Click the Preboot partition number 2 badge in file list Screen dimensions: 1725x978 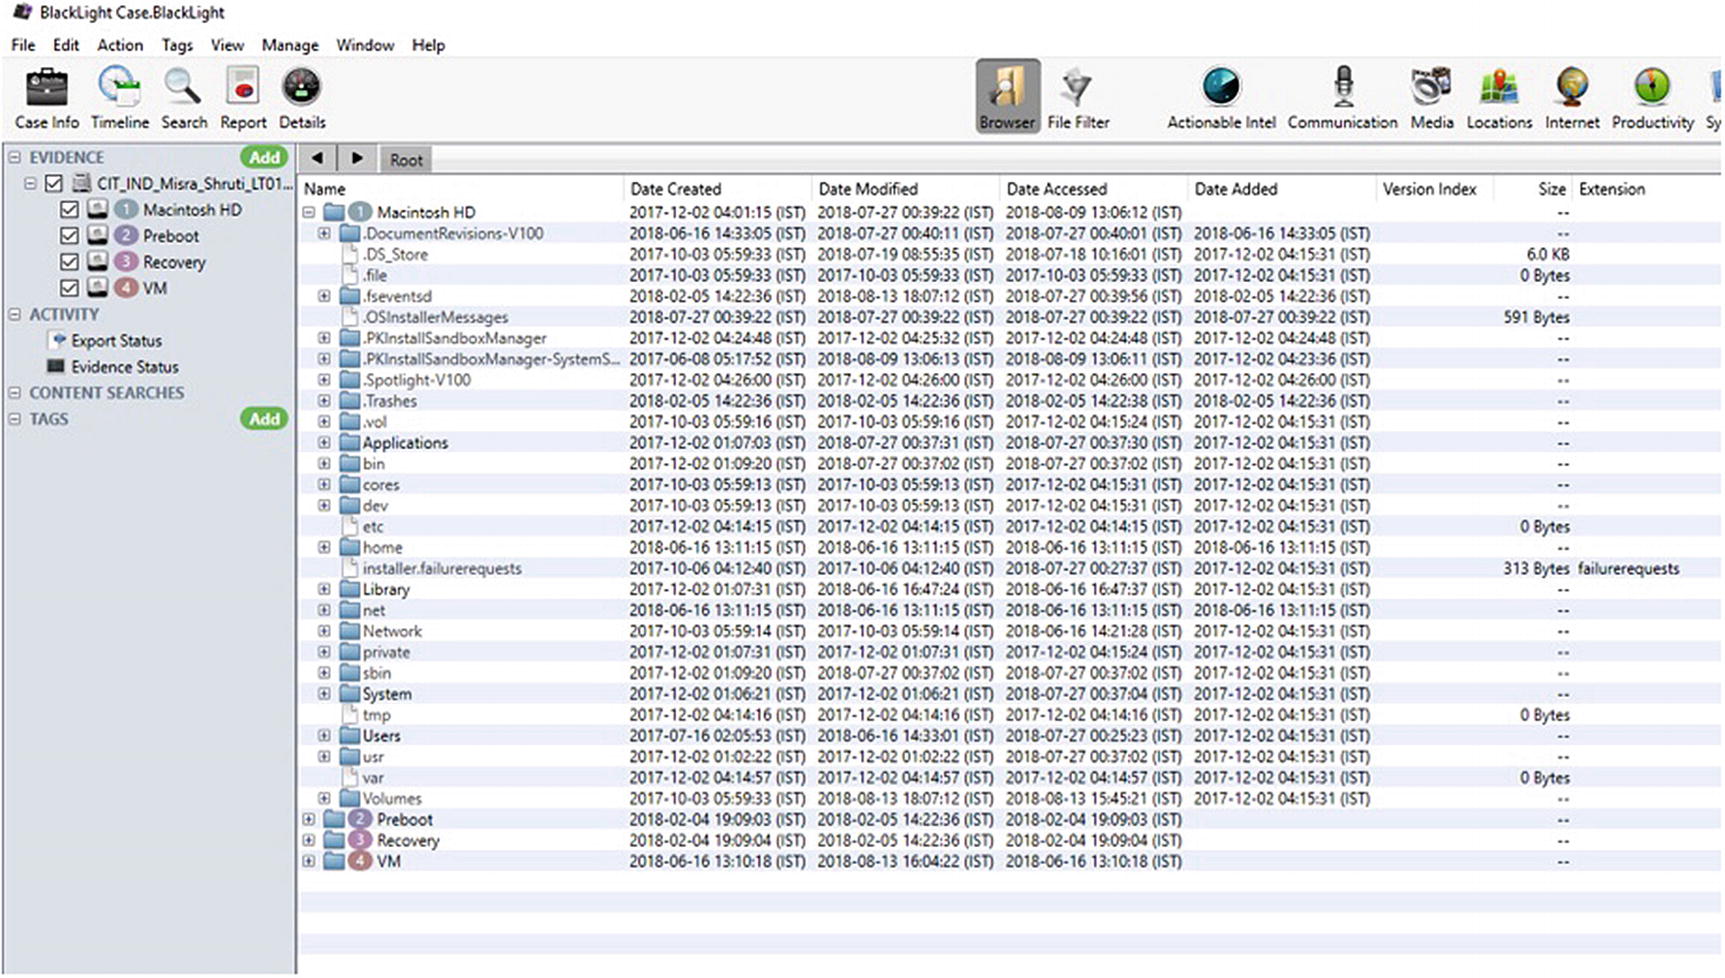pyautogui.click(x=360, y=819)
